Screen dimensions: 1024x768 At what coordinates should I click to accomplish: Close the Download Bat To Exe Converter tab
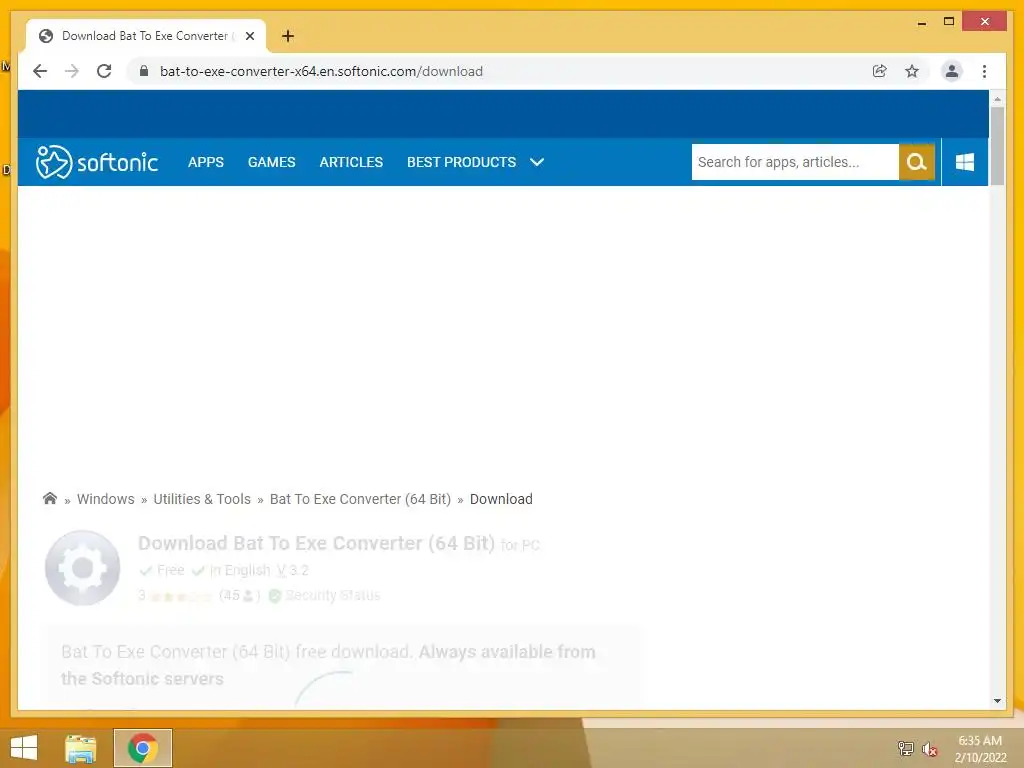[249, 36]
